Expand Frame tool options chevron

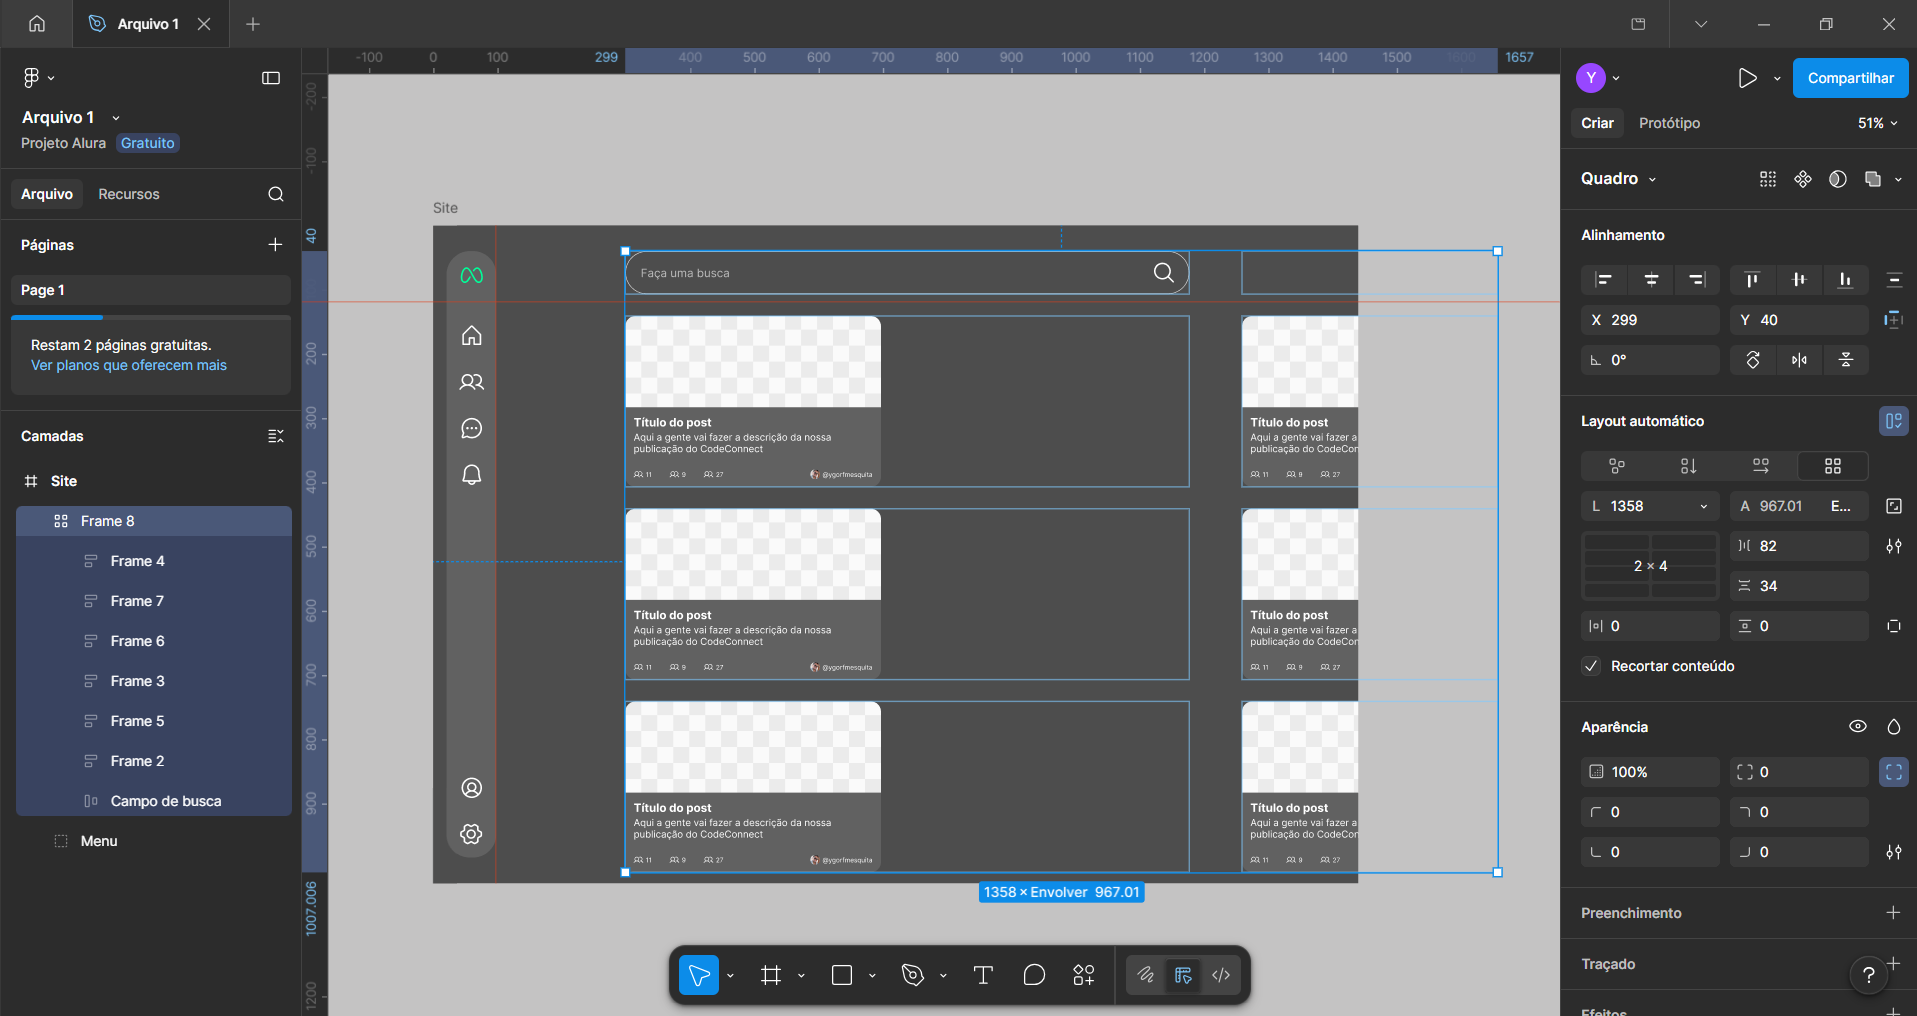click(x=801, y=975)
